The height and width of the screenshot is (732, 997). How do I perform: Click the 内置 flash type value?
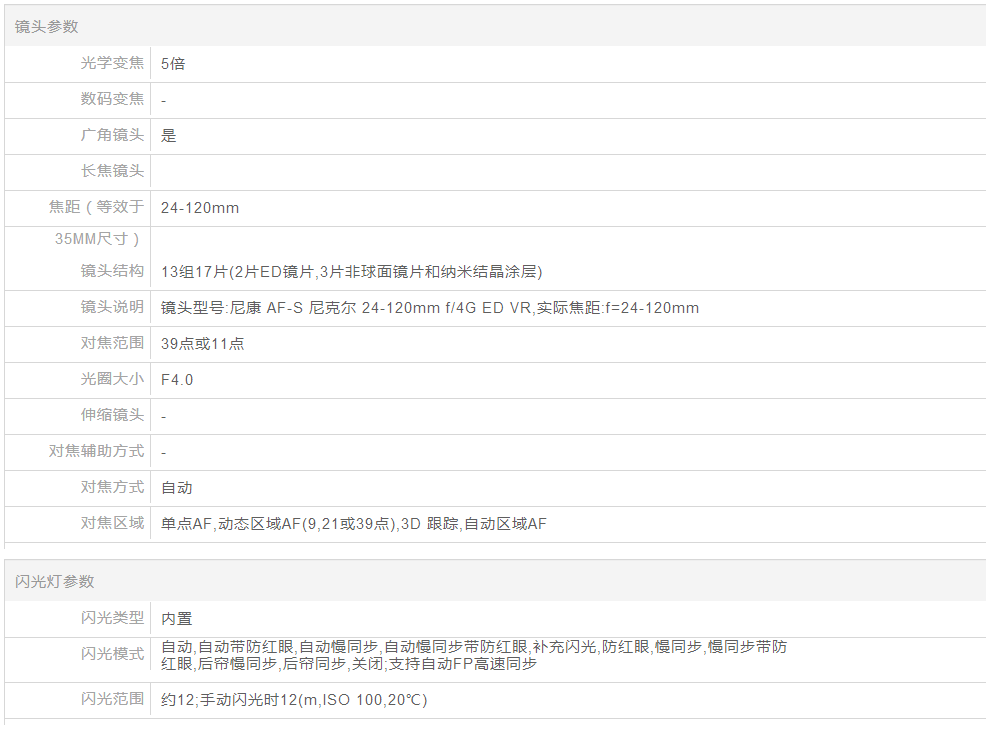tap(177, 619)
